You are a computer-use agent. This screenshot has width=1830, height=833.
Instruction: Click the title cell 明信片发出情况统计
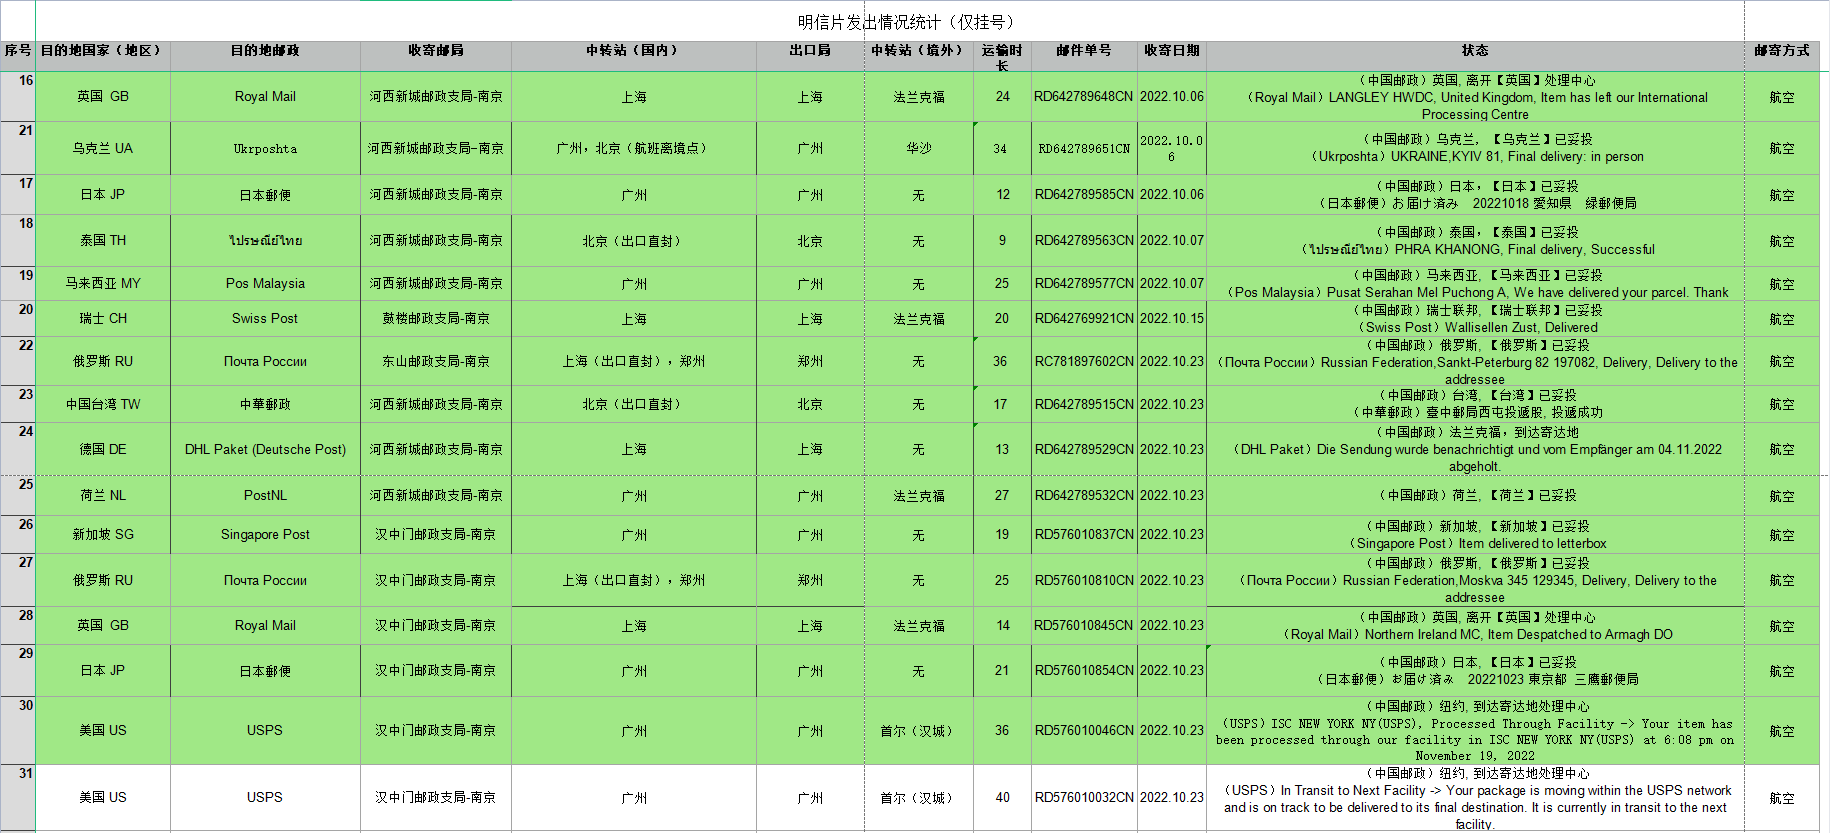point(906,22)
